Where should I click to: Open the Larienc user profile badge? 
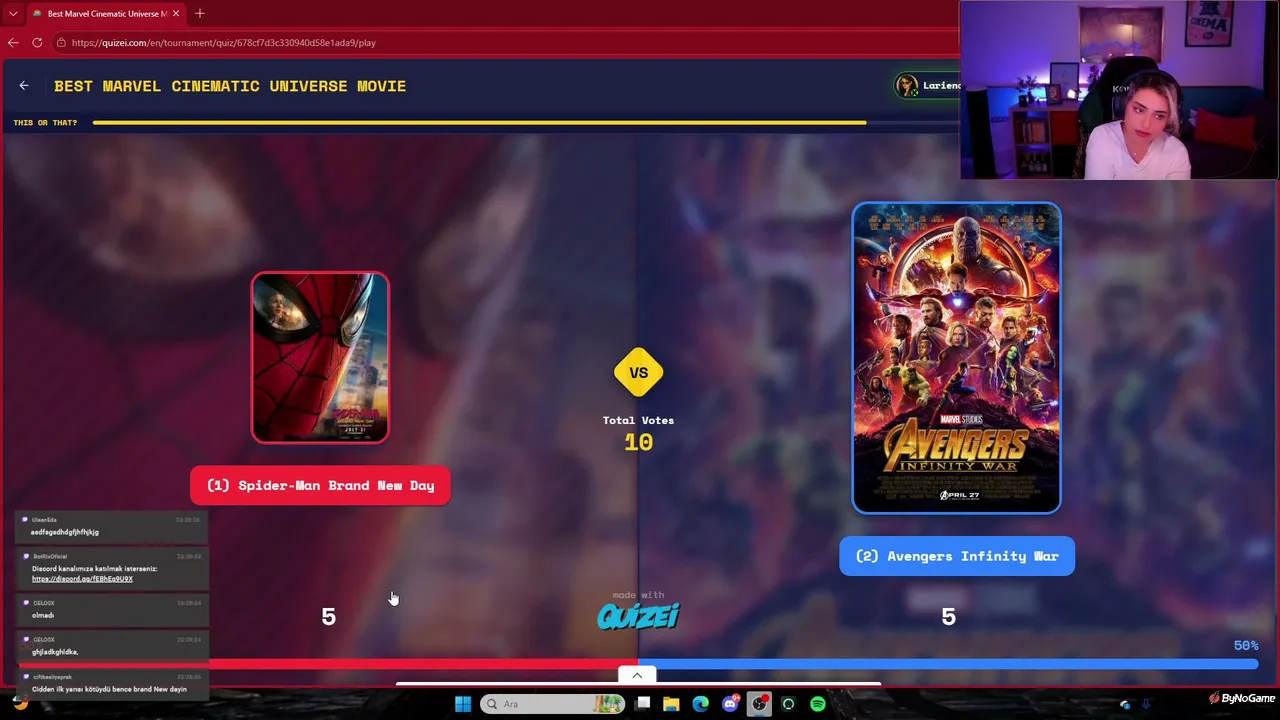click(x=928, y=86)
